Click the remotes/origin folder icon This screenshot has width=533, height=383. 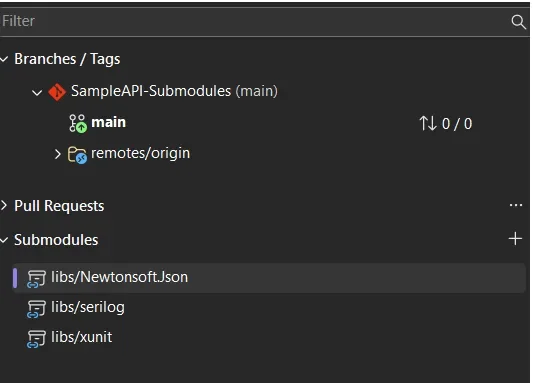click(78, 155)
